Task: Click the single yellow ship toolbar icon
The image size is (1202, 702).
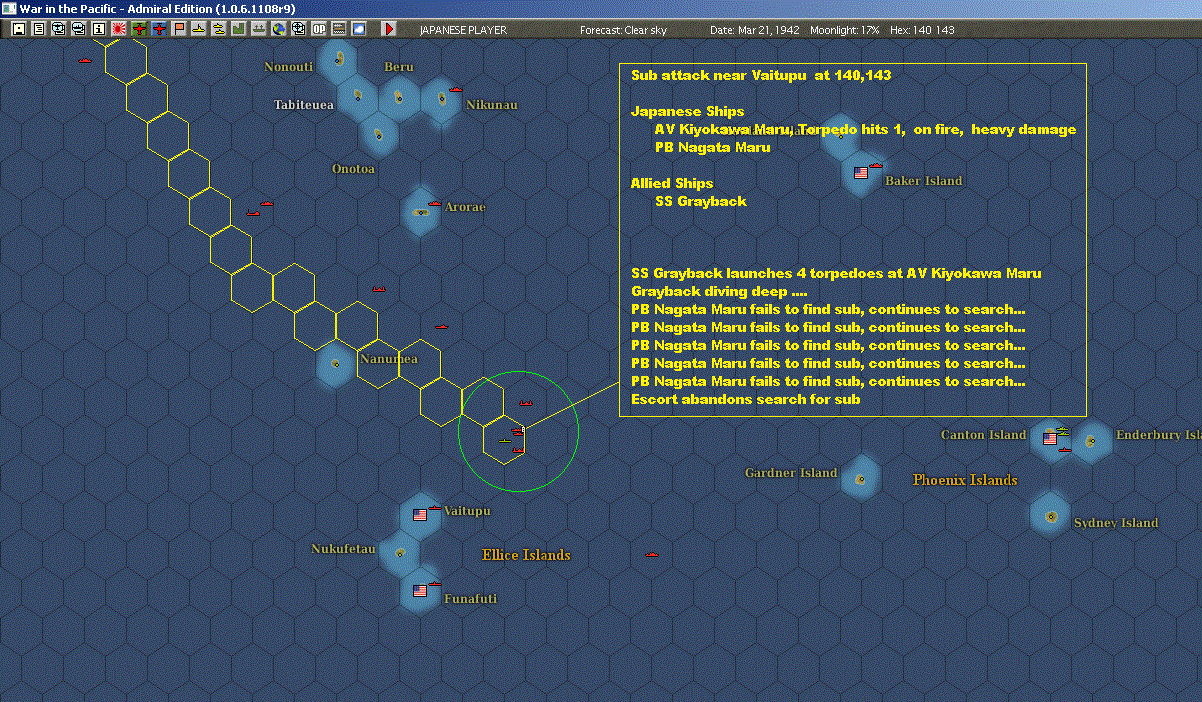Action: coord(199,29)
